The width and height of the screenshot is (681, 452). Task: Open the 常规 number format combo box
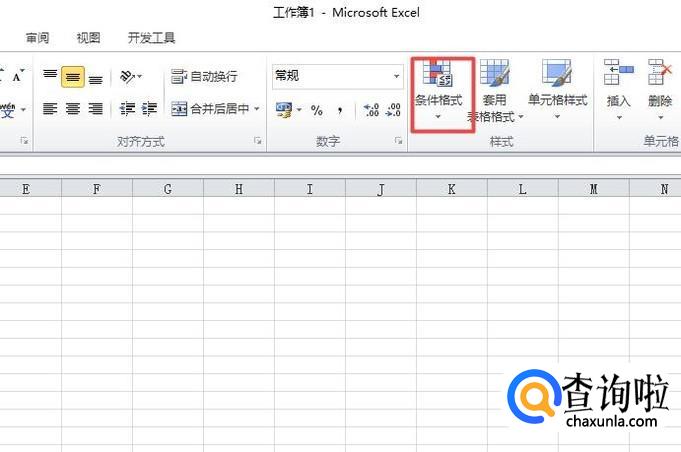[x=337, y=76]
